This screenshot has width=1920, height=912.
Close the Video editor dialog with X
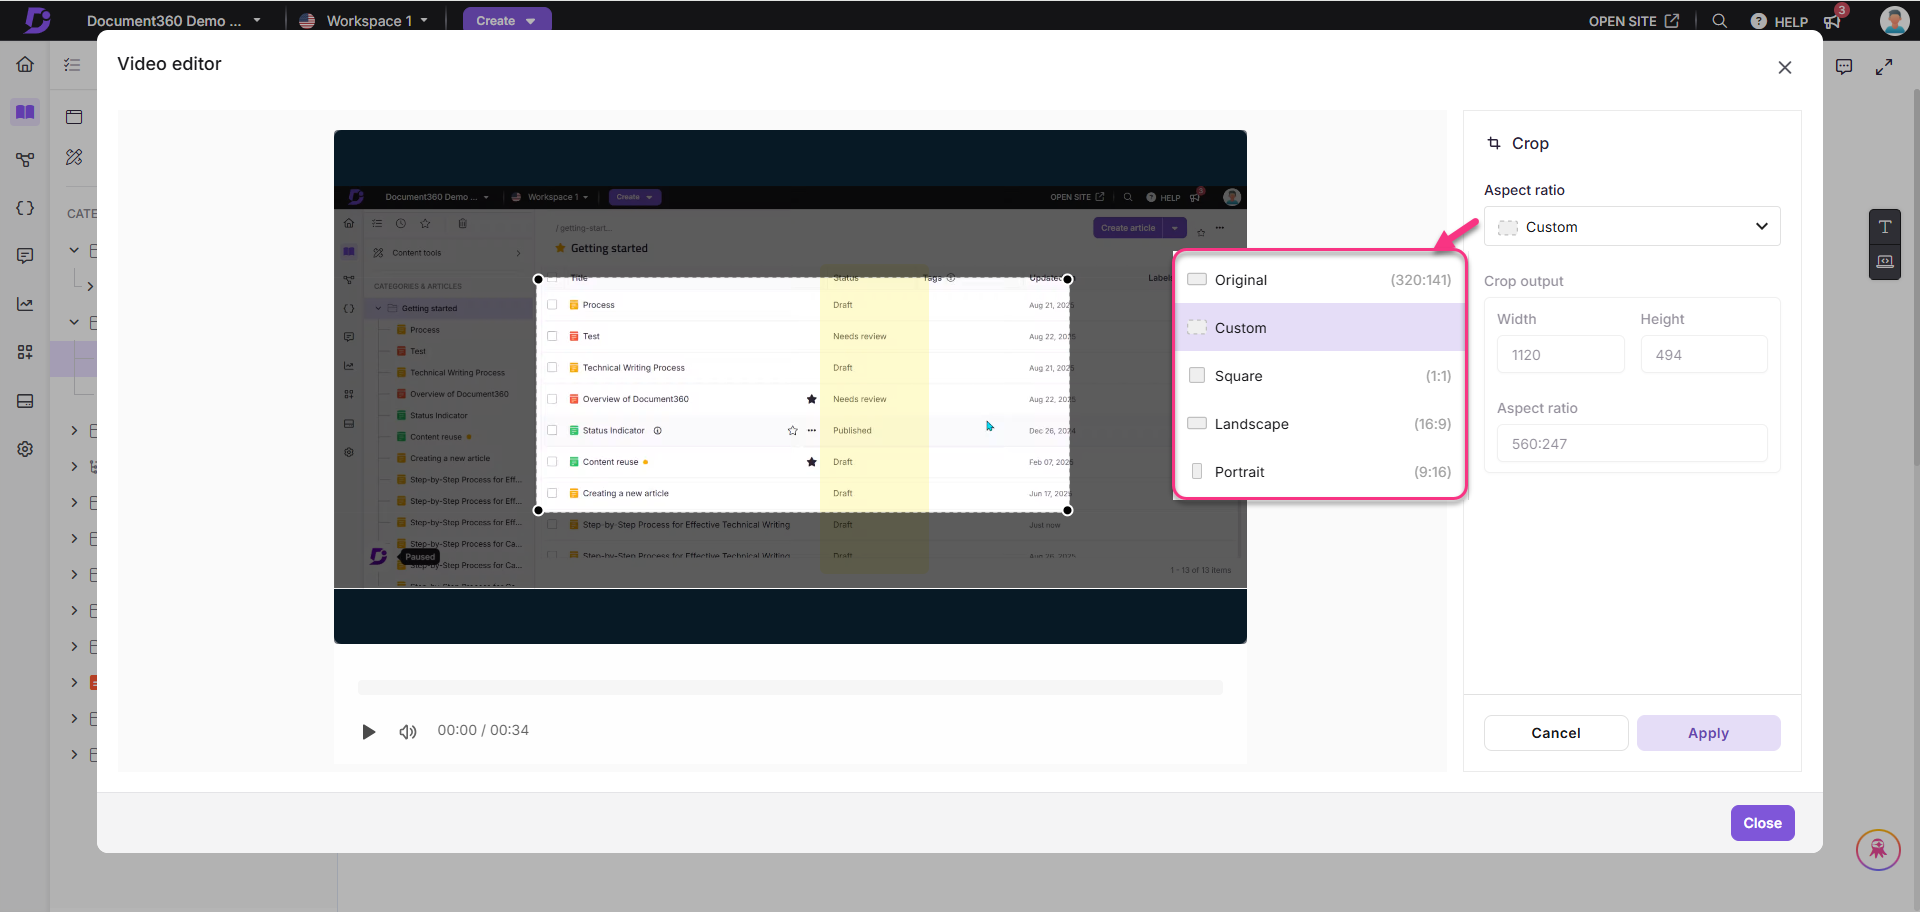[1785, 68]
